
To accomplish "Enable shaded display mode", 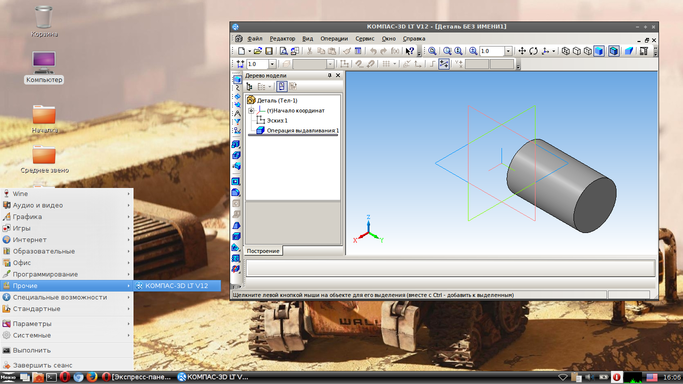I will click(x=599, y=51).
